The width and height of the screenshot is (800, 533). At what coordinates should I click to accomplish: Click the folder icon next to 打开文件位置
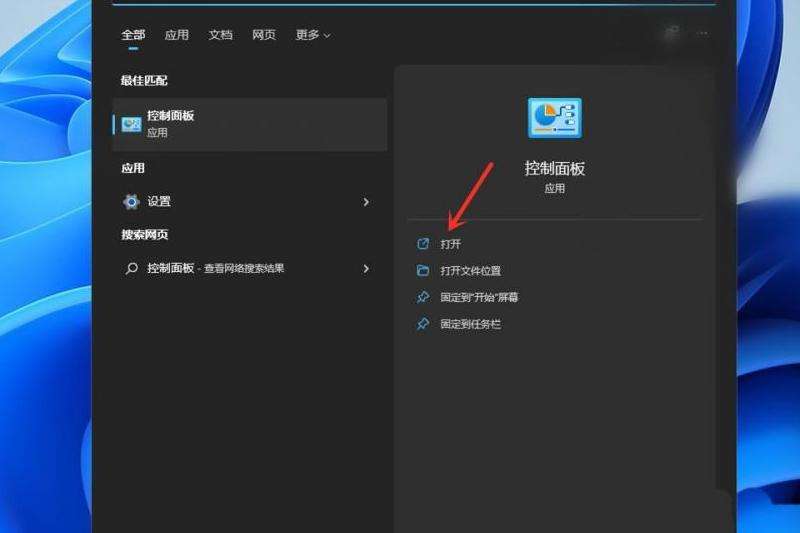423,270
